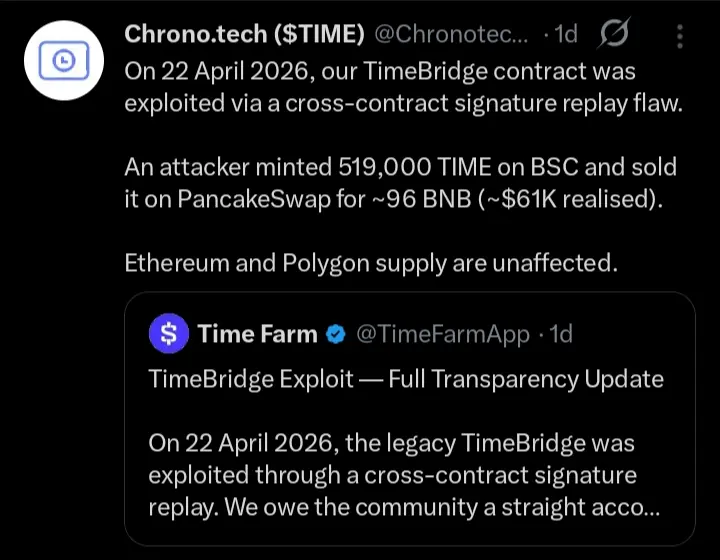Image resolution: width=720 pixels, height=560 pixels.
Task: Click the Grok slashed-circle icon
Action: tap(613, 35)
